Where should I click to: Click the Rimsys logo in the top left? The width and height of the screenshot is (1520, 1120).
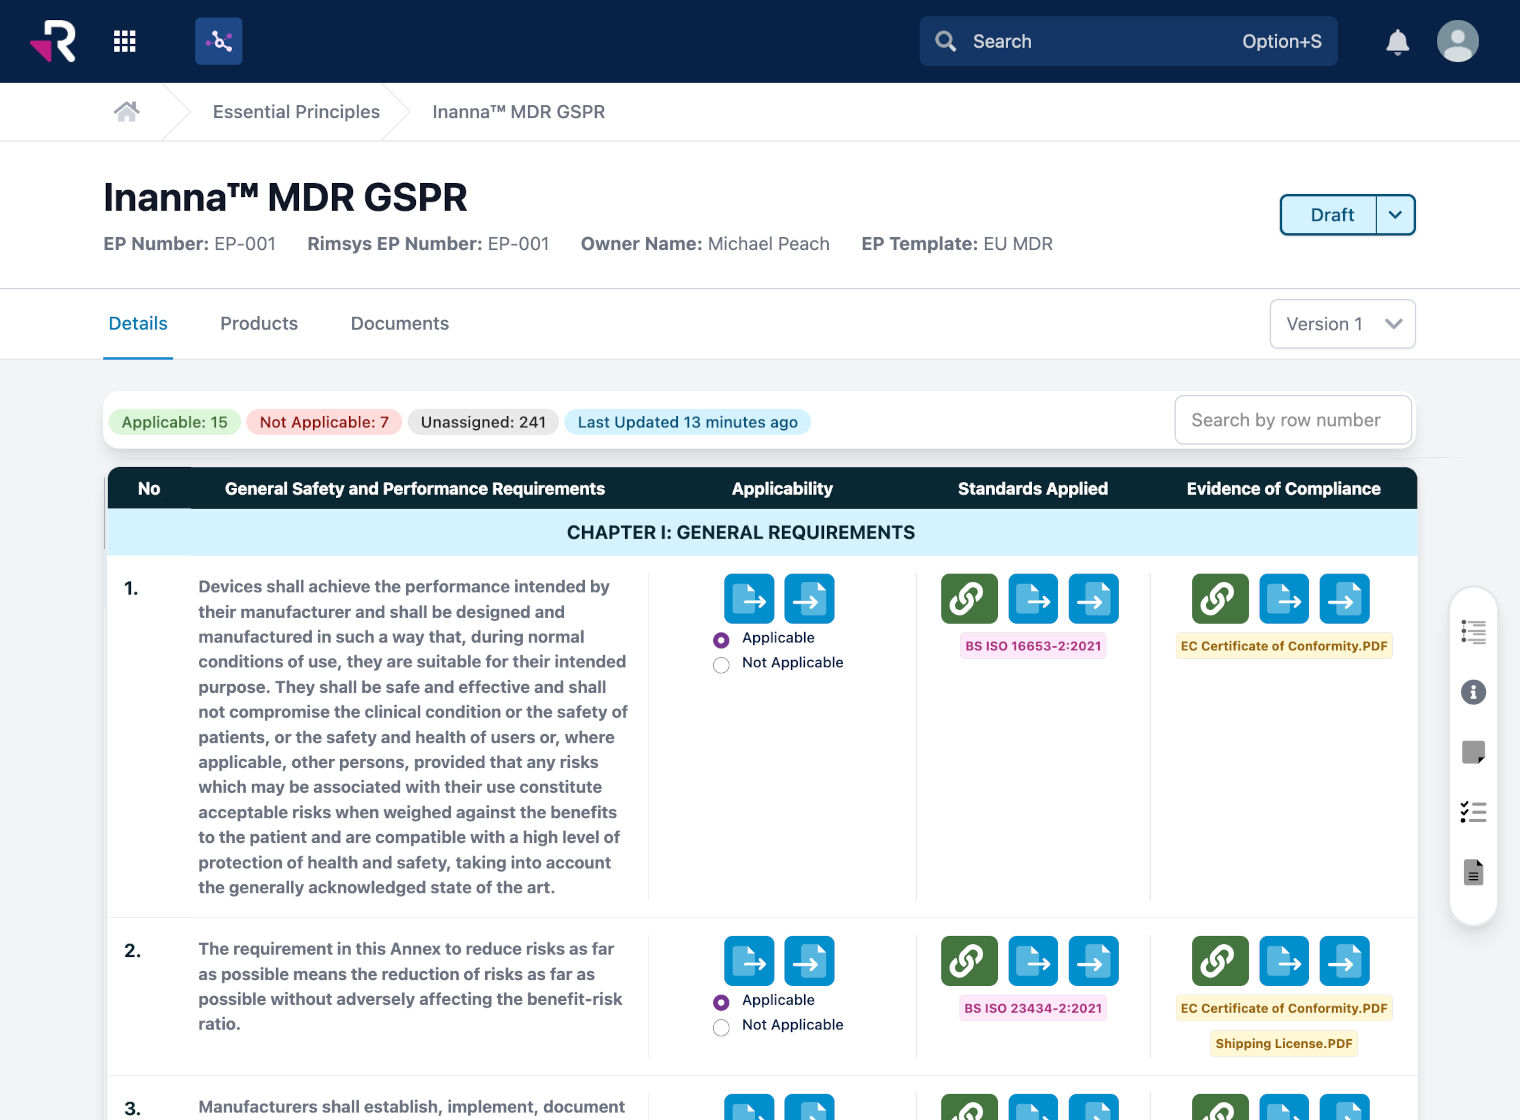tap(52, 41)
